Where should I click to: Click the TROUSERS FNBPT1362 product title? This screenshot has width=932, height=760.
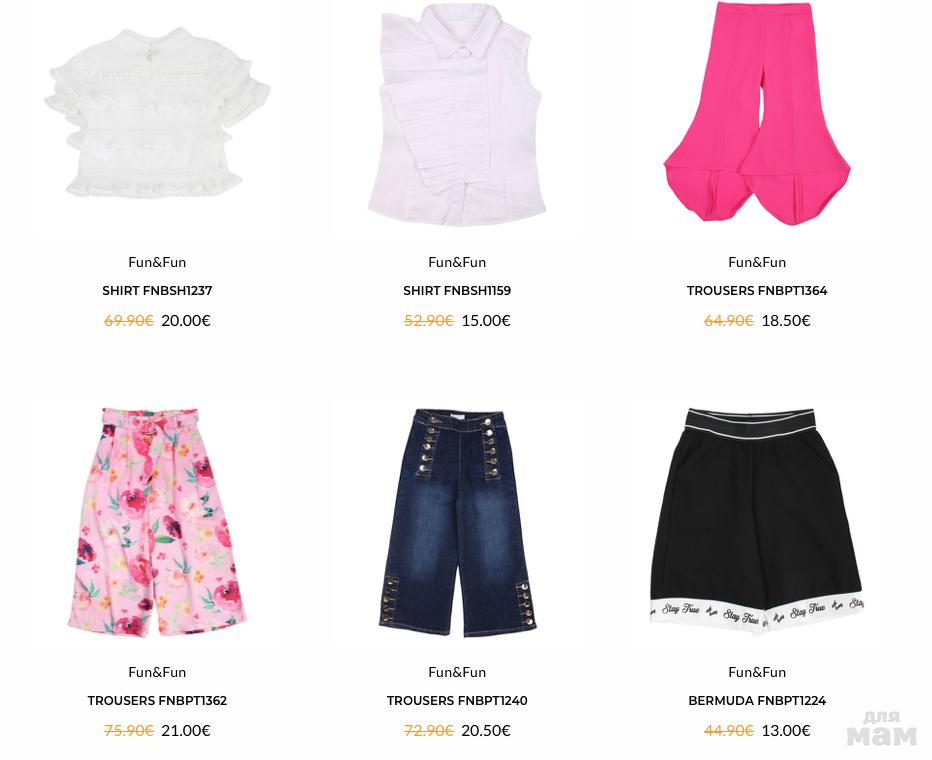pos(157,701)
